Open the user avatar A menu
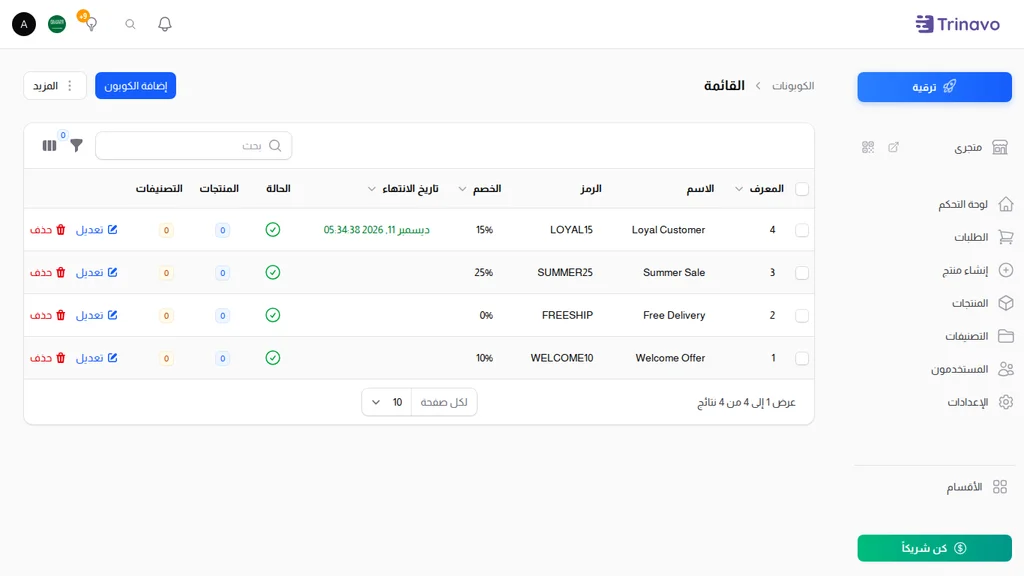Viewport: 1024px width, 576px height. pyautogui.click(x=24, y=24)
